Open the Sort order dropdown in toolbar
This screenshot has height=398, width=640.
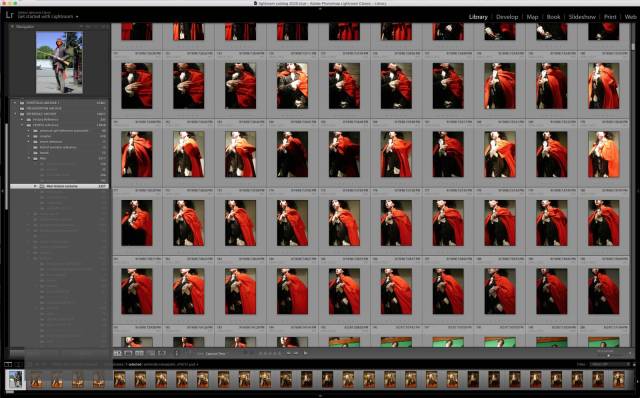[215, 354]
